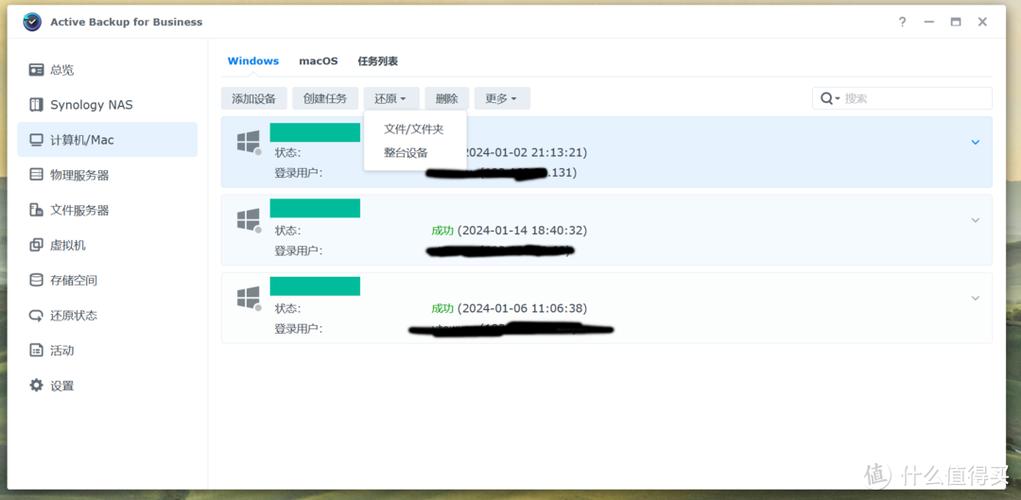
Task: Select the 成功 (2024-01-06 11:06:38) status text
Action: pyautogui.click(x=509, y=309)
